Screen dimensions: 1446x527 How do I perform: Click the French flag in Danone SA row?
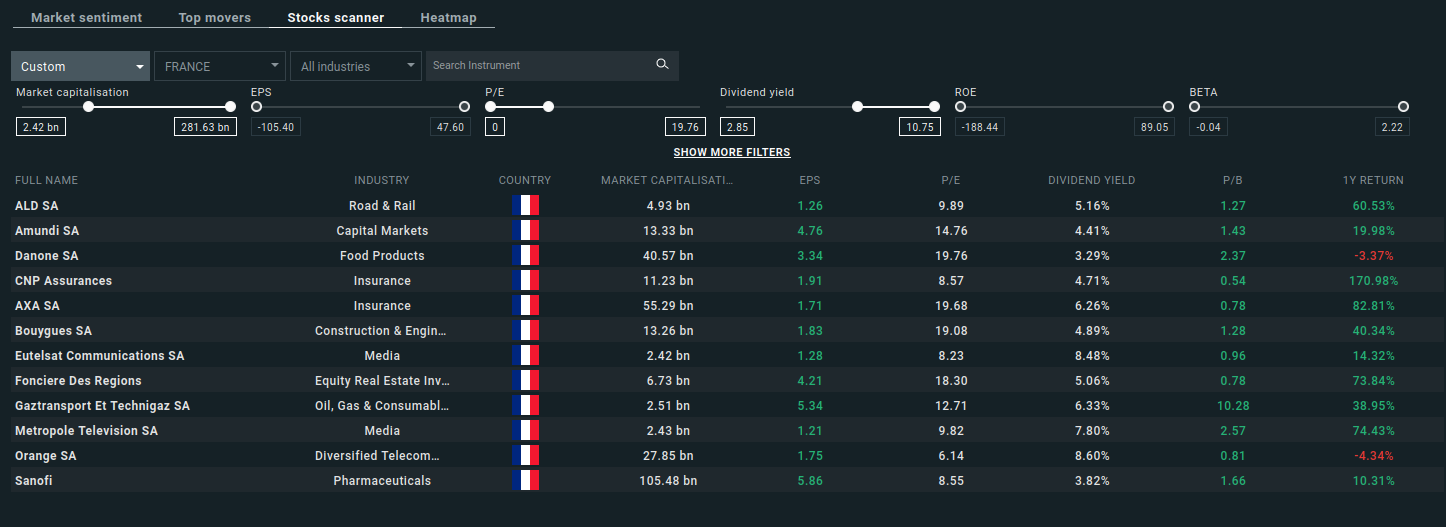tap(525, 256)
